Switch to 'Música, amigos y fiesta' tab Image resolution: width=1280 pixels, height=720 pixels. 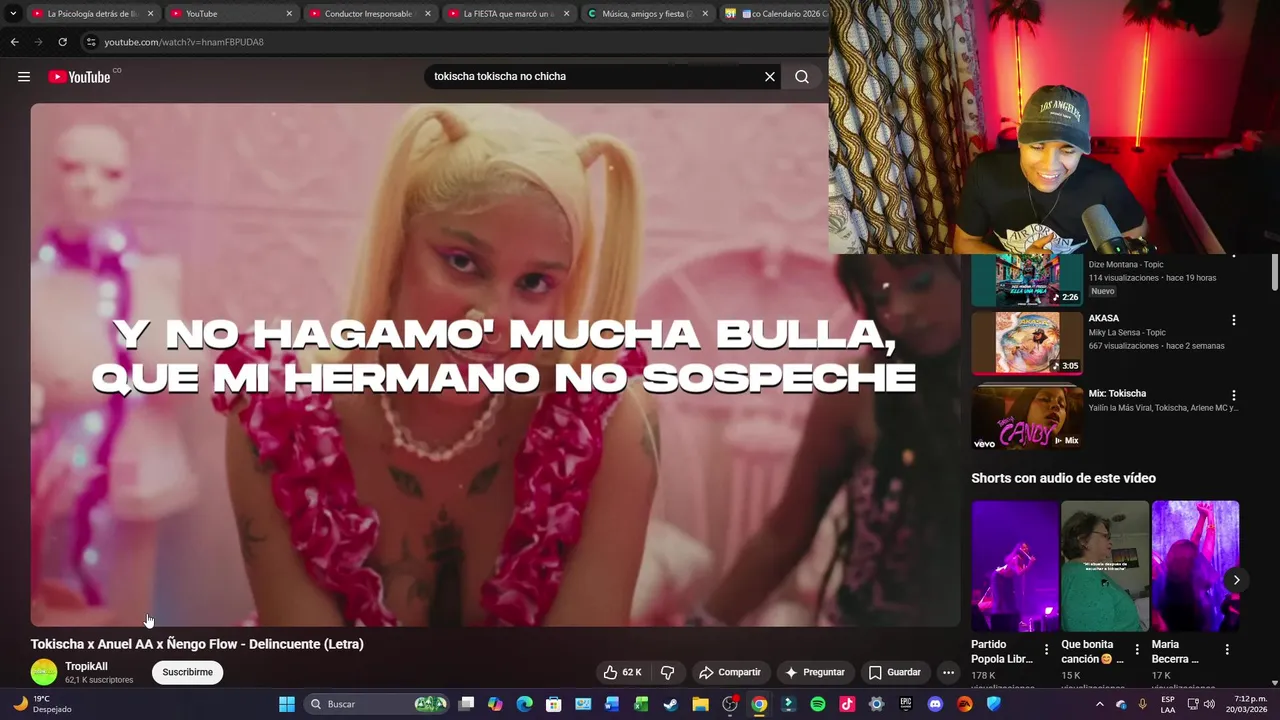647,14
